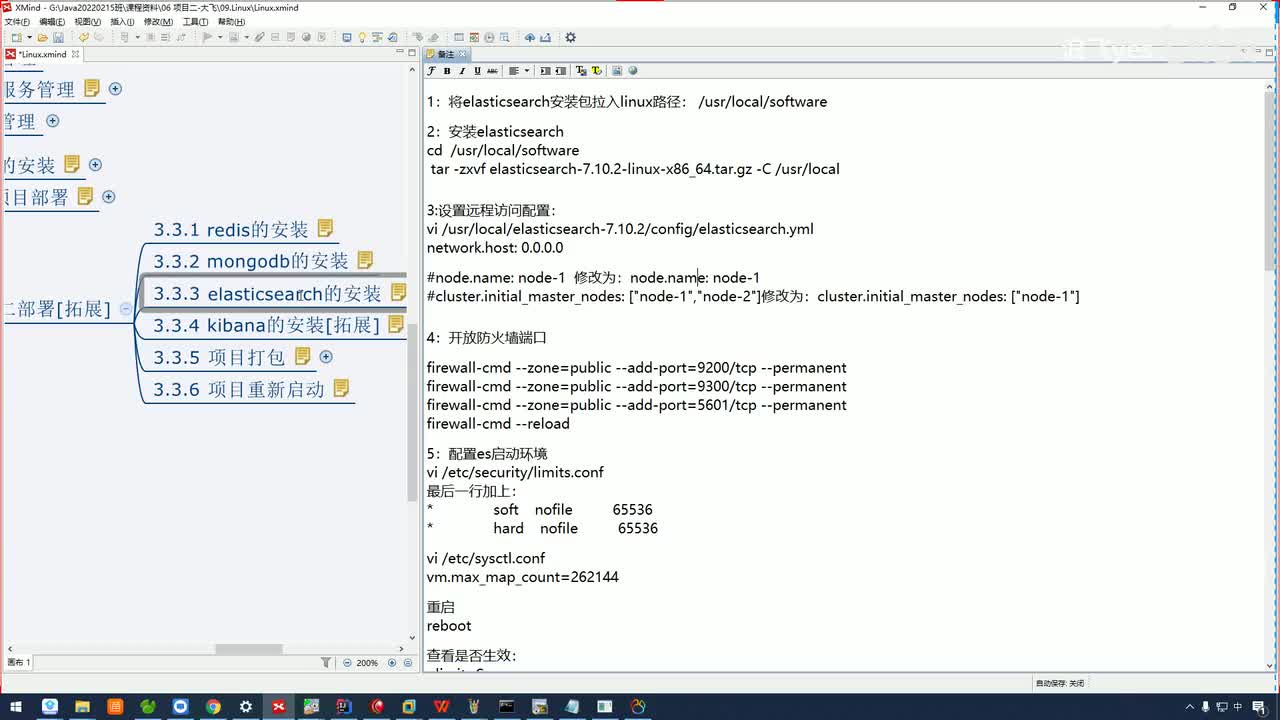Screen dimensions: 1280x720
Task: Click the export toolbar icon
Action: [x=546, y=38]
